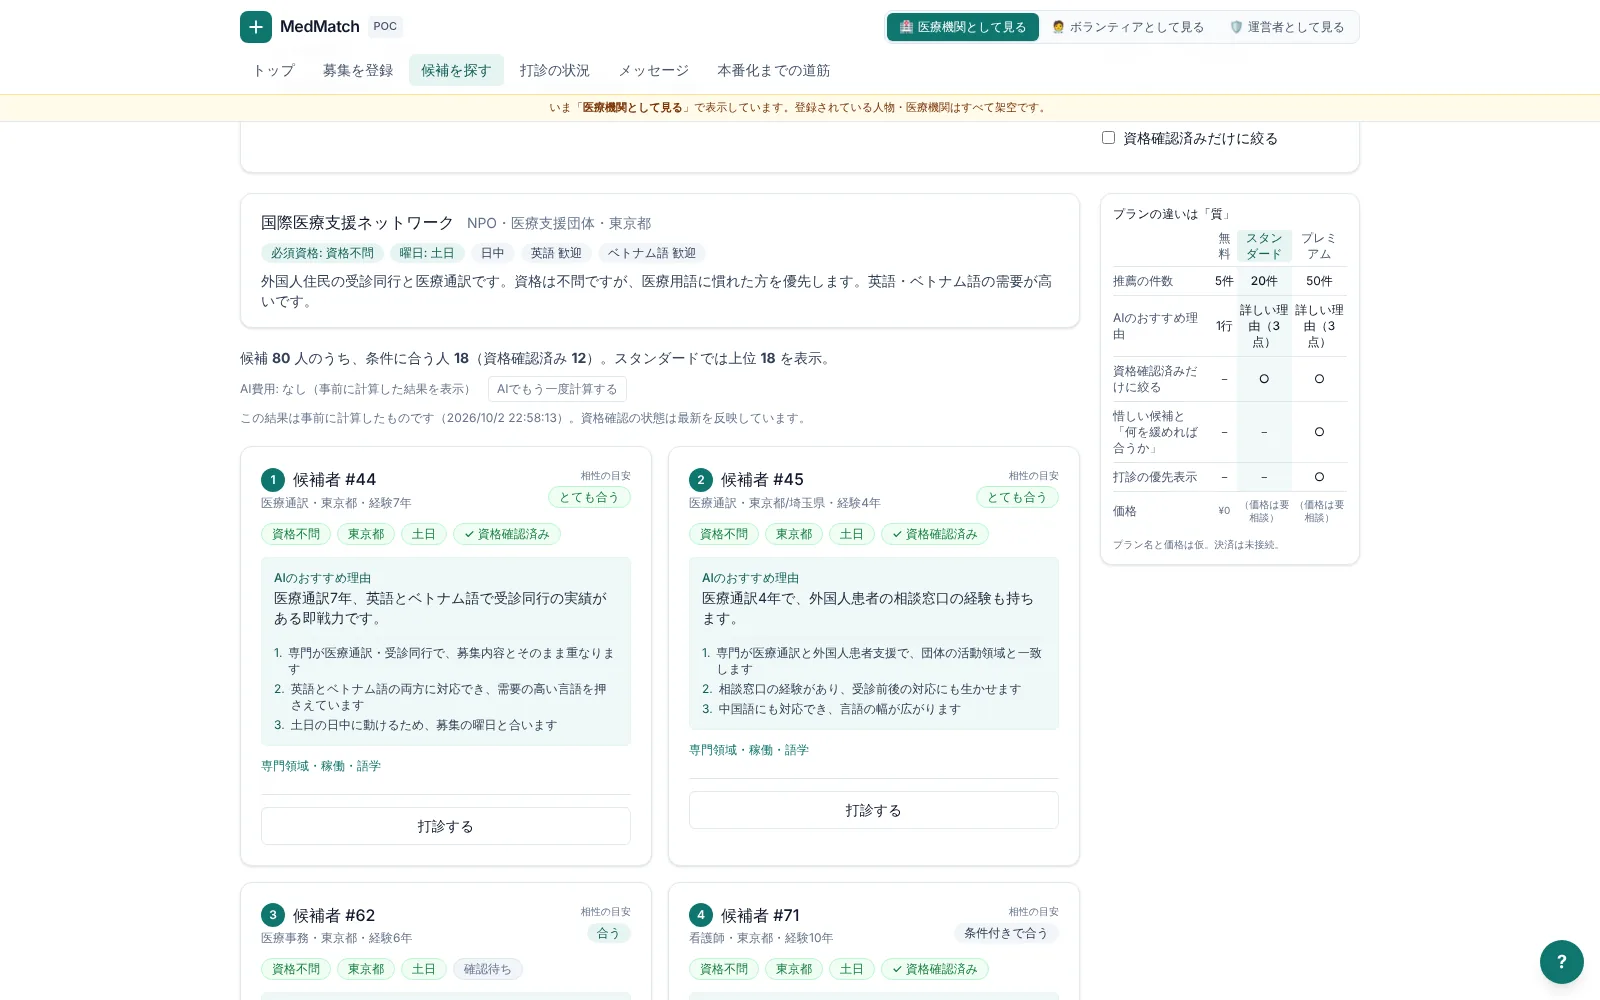1600x1000 pixels.
Task: Click 資格確認済み tag on 候補者 #71
Action: pos(935,969)
